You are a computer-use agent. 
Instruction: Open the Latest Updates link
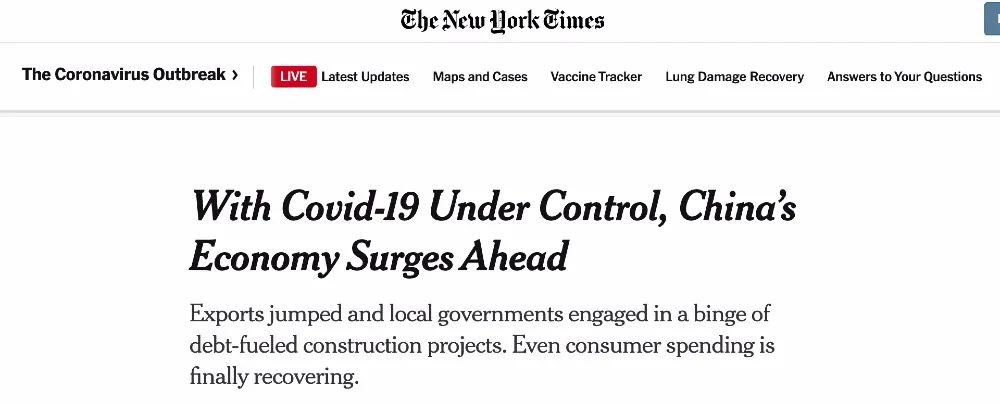[x=365, y=77]
